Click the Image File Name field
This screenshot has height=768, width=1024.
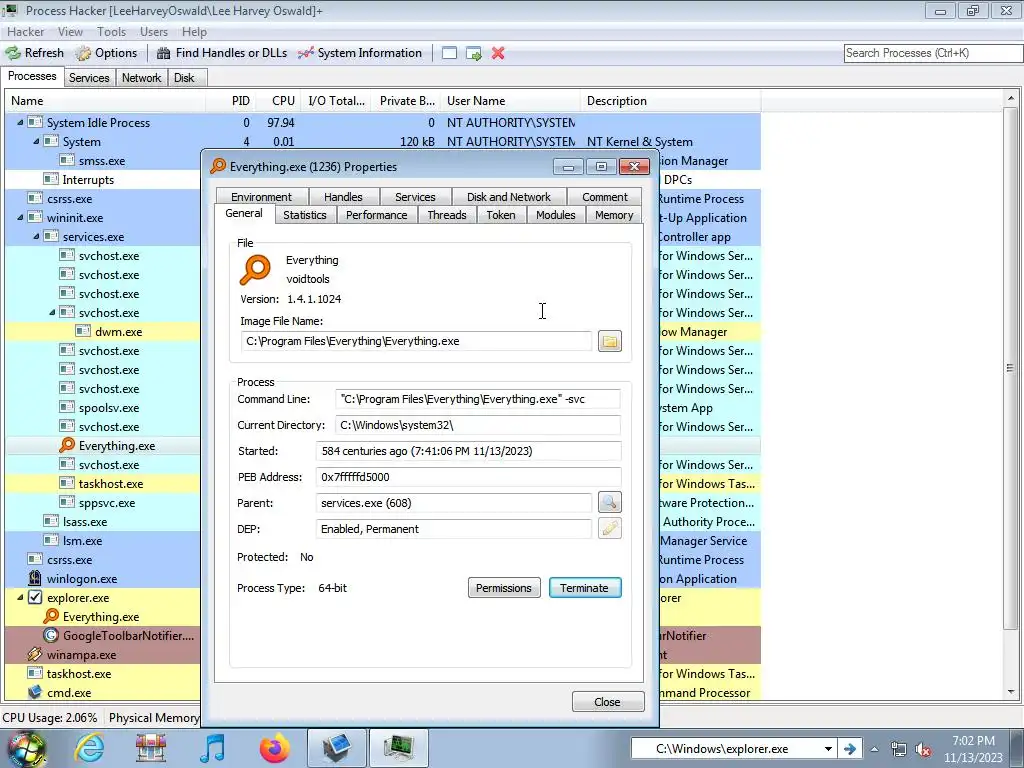point(417,341)
